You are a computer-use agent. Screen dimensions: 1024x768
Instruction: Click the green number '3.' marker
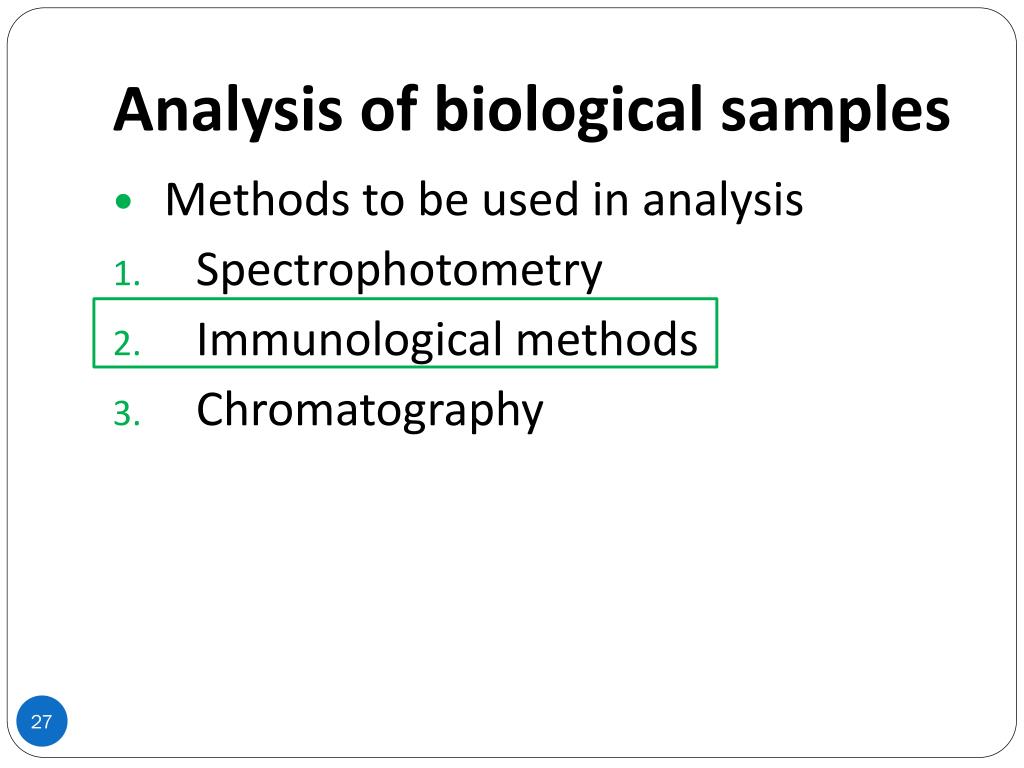pyautogui.click(x=127, y=414)
